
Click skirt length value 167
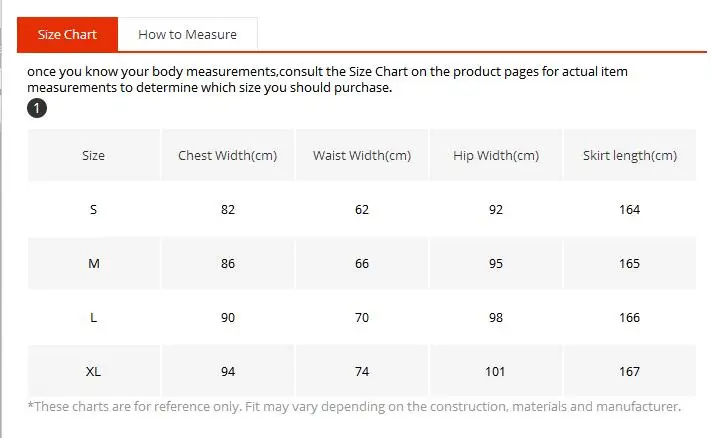(630, 371)
